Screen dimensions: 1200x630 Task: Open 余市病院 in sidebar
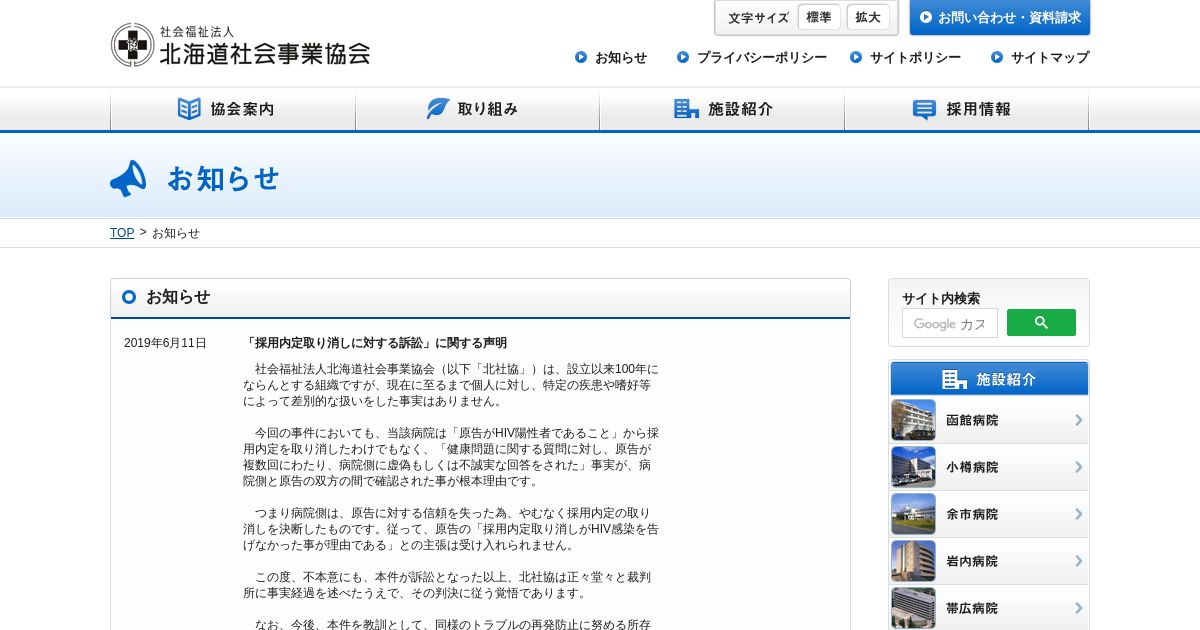pyautogui.click(x=989, y=514)
